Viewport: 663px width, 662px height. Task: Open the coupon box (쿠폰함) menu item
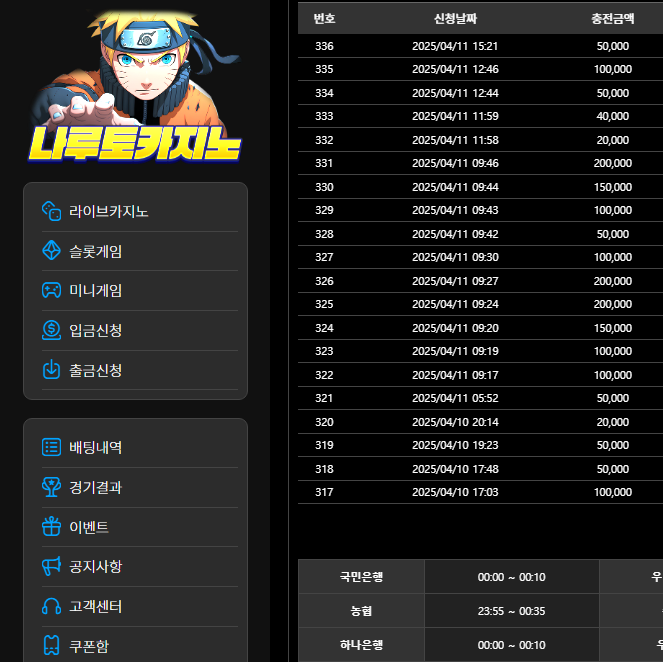[88, 646]
